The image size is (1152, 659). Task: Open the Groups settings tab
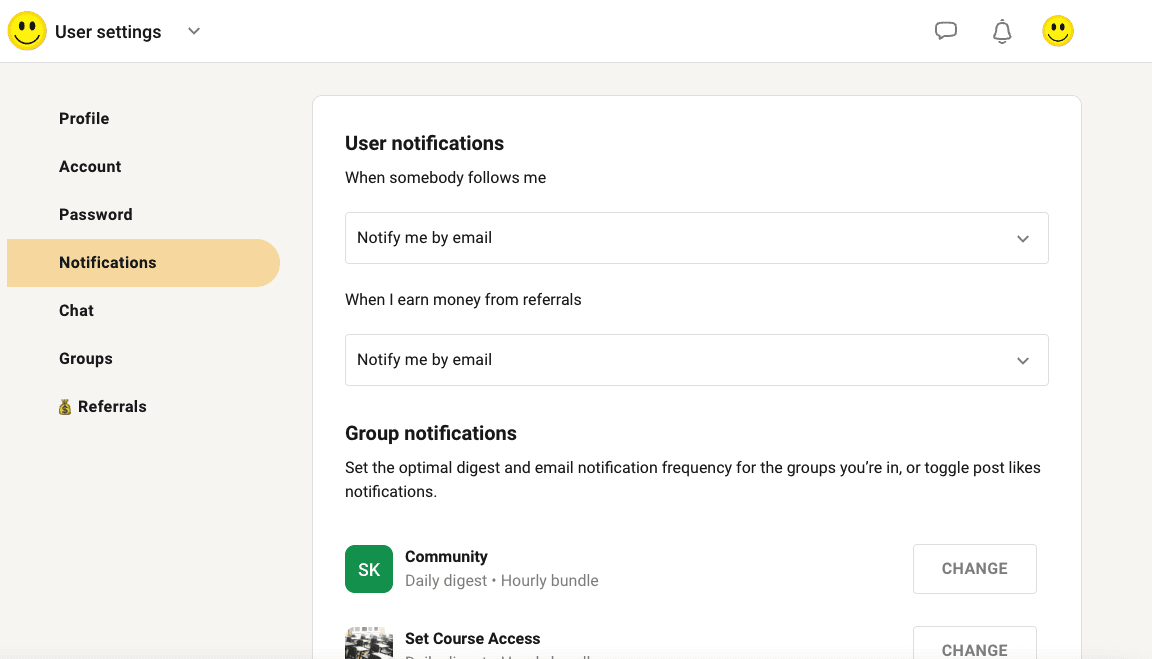click(86, 359)
